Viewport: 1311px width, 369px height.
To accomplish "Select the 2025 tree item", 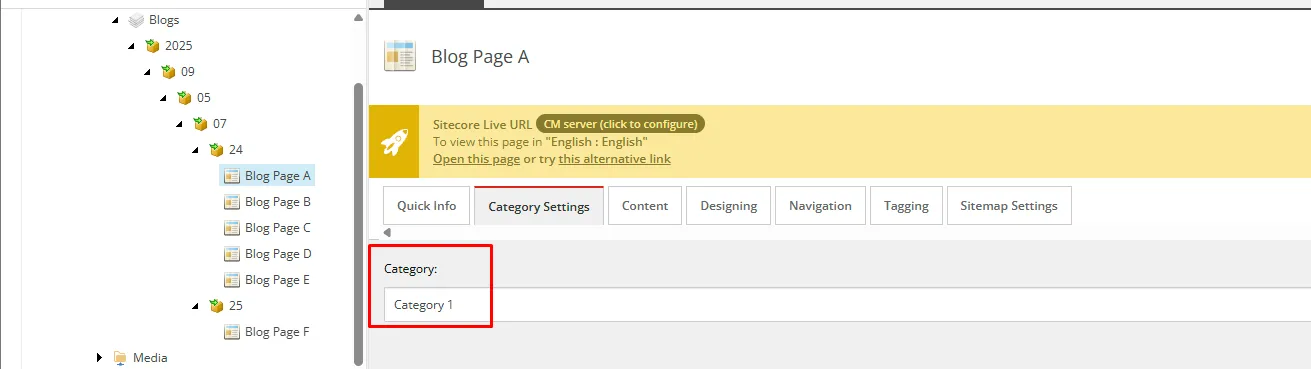I will (x=179, y=46).
